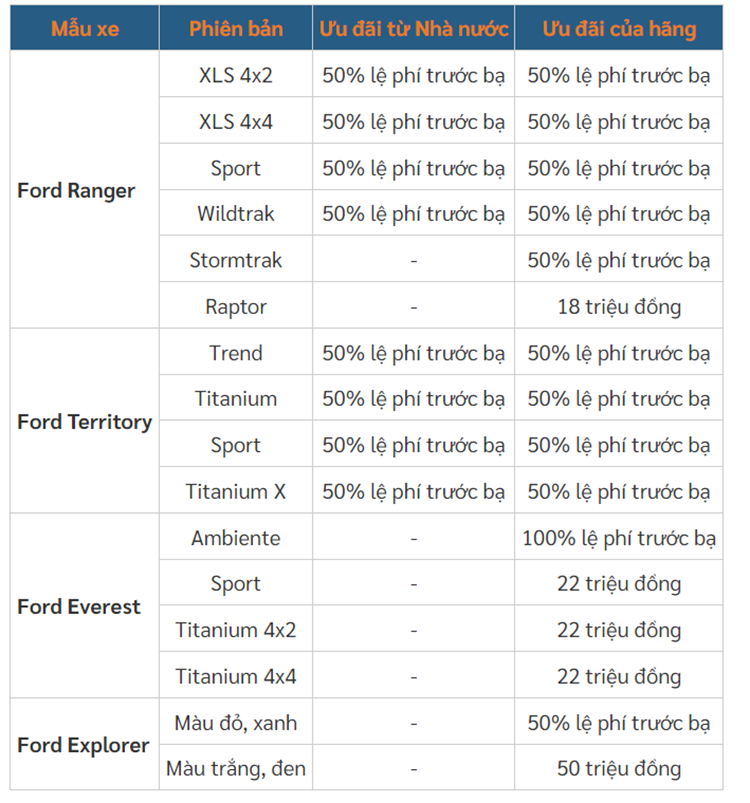Image resolution: width=750 pixels, height=803 pixels.
Task: Click the Trend version cell
Action: click(x=236, y=353)
